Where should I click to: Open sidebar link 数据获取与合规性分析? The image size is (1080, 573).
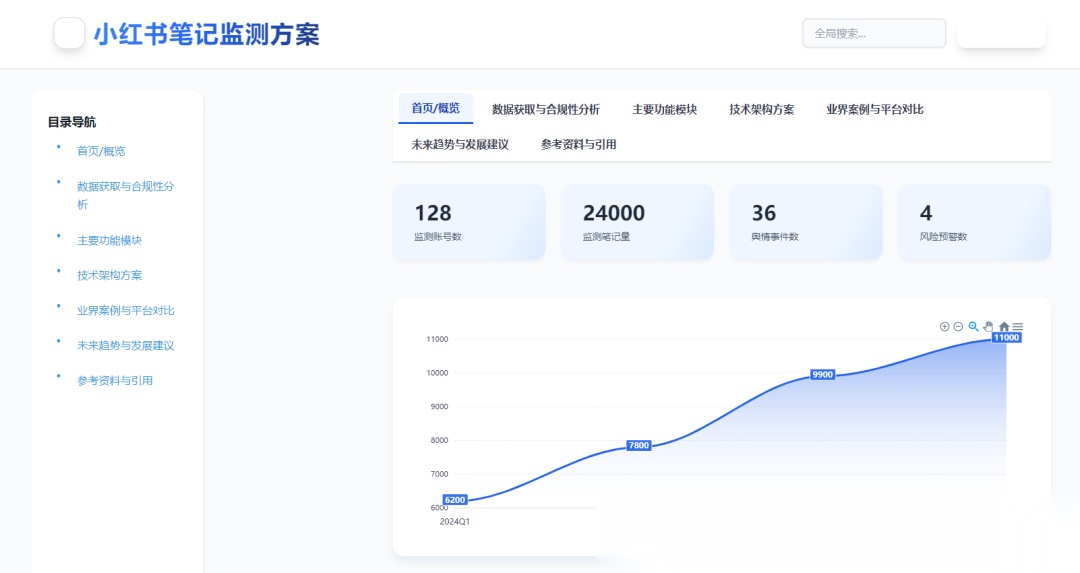125,195
